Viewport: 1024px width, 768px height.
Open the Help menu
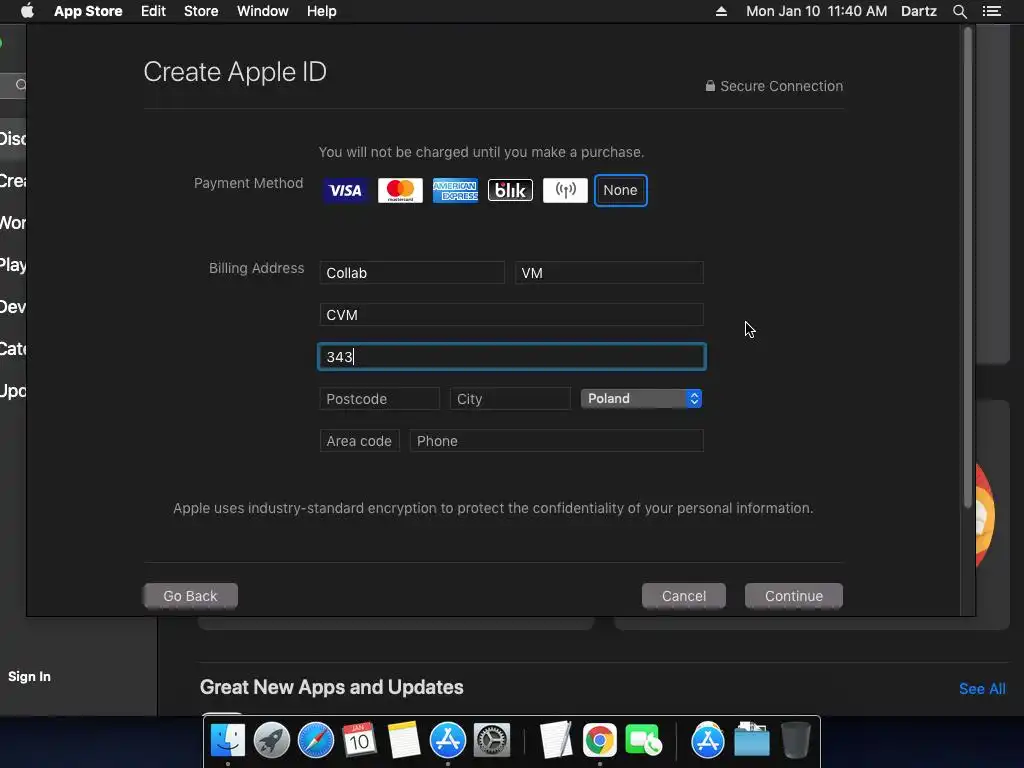click(x=322, y=11)
